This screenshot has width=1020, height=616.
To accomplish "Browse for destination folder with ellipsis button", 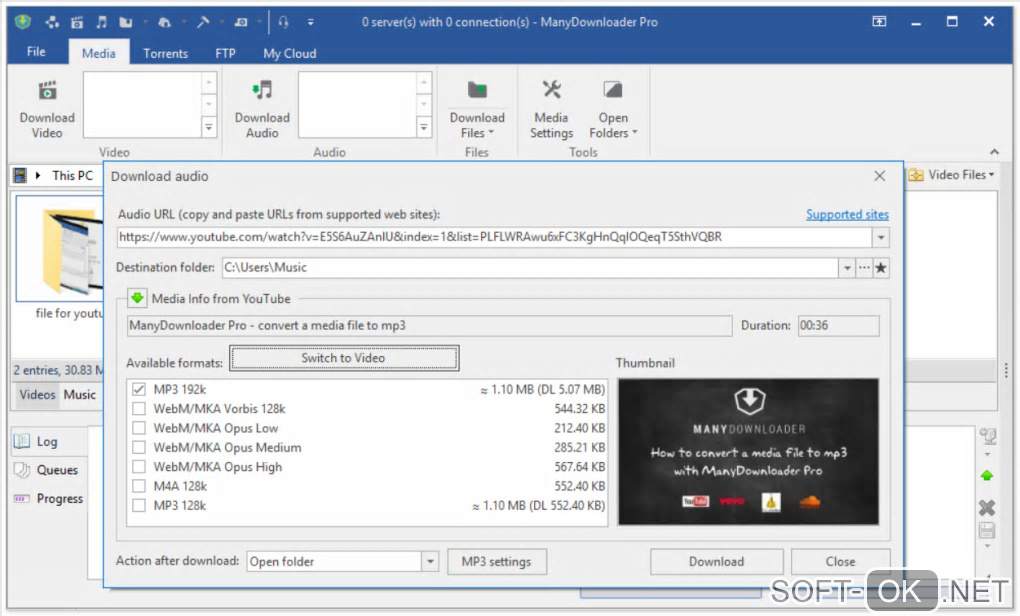I will (x=864, y=268).
